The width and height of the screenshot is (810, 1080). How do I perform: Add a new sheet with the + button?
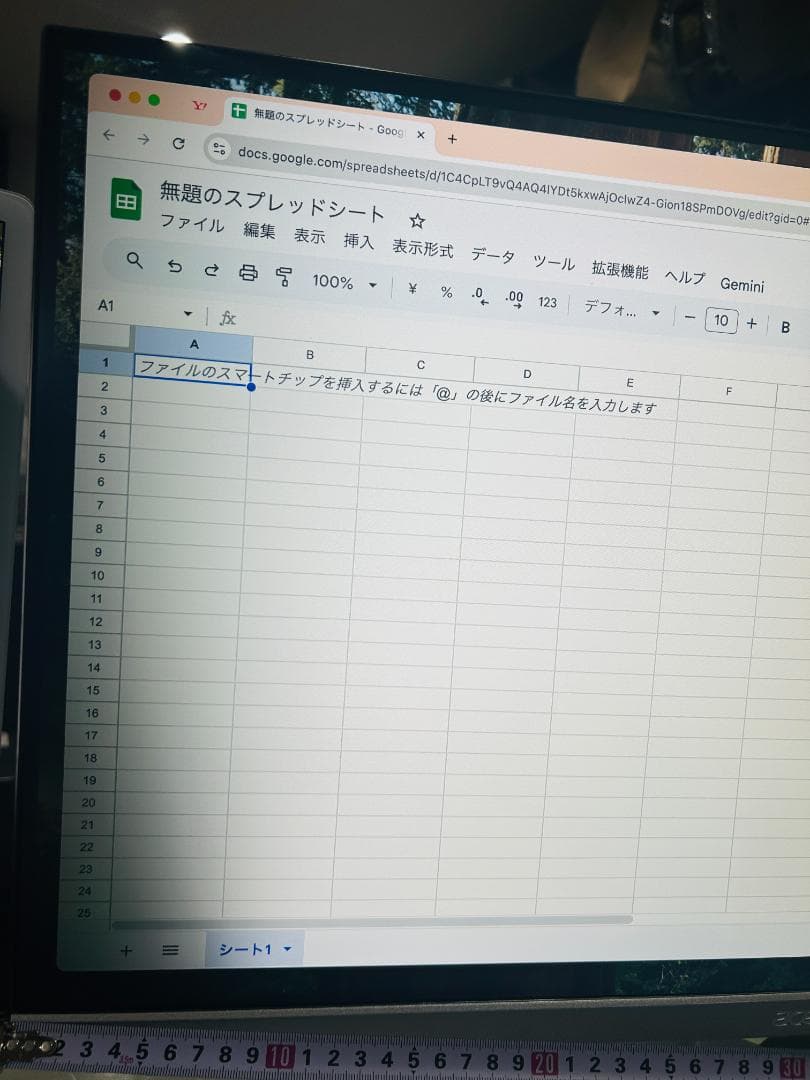(124, 948)
